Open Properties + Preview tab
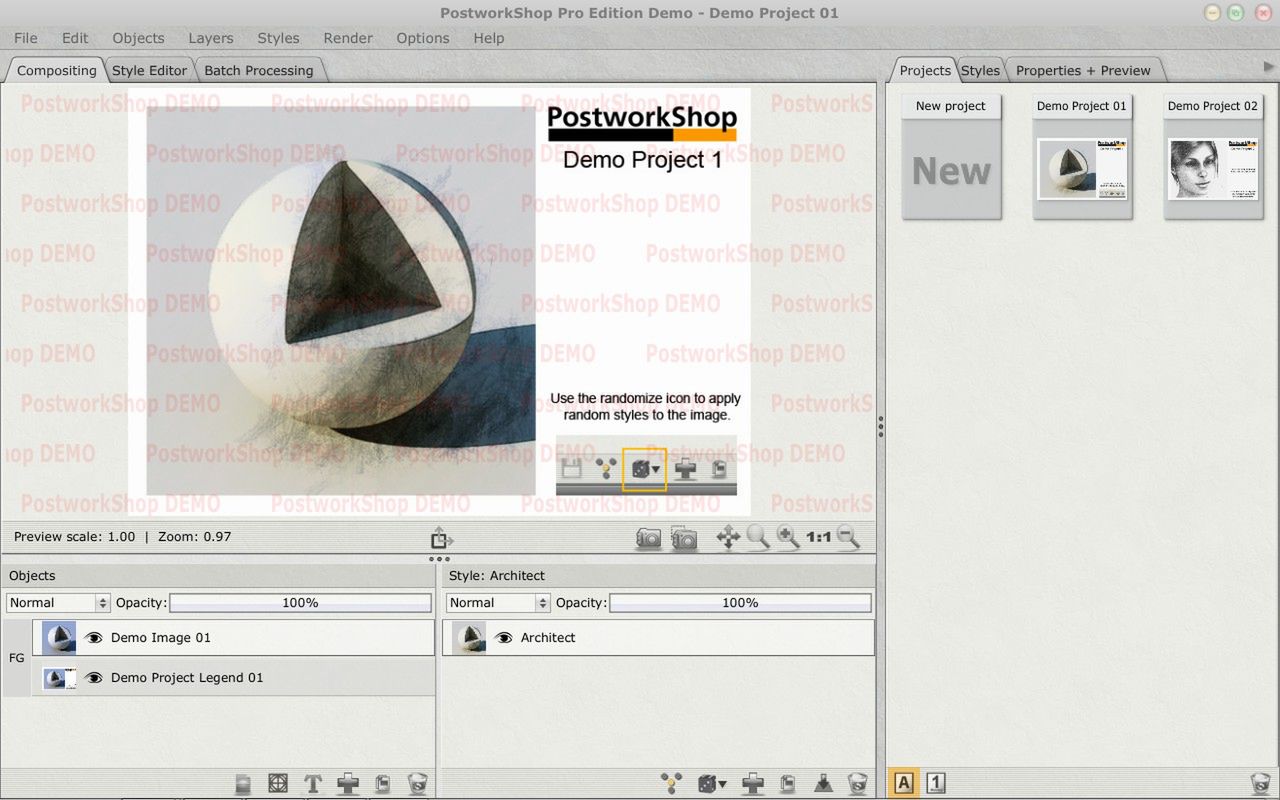 pyautogui.click(x=1083, y=70)
